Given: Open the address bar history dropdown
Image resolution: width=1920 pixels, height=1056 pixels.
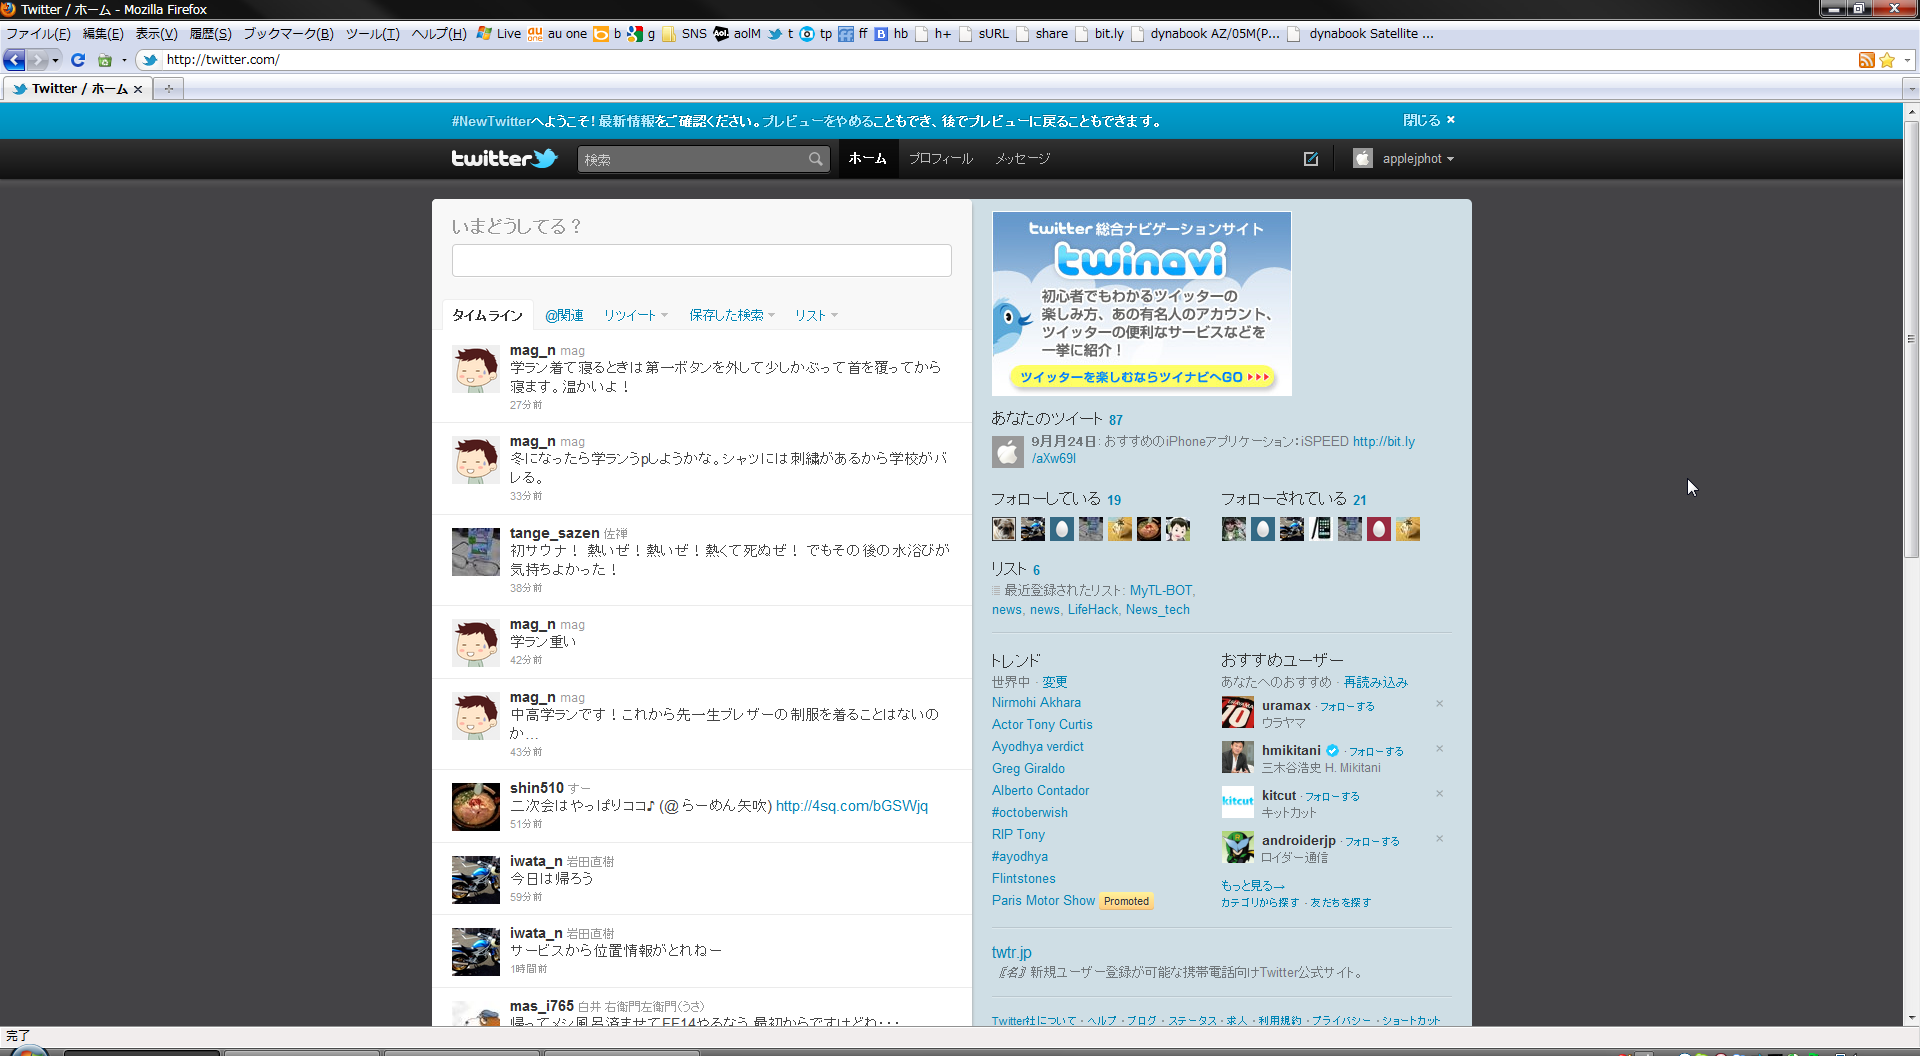Looking at the screenshot, I should click(1907, 60).
